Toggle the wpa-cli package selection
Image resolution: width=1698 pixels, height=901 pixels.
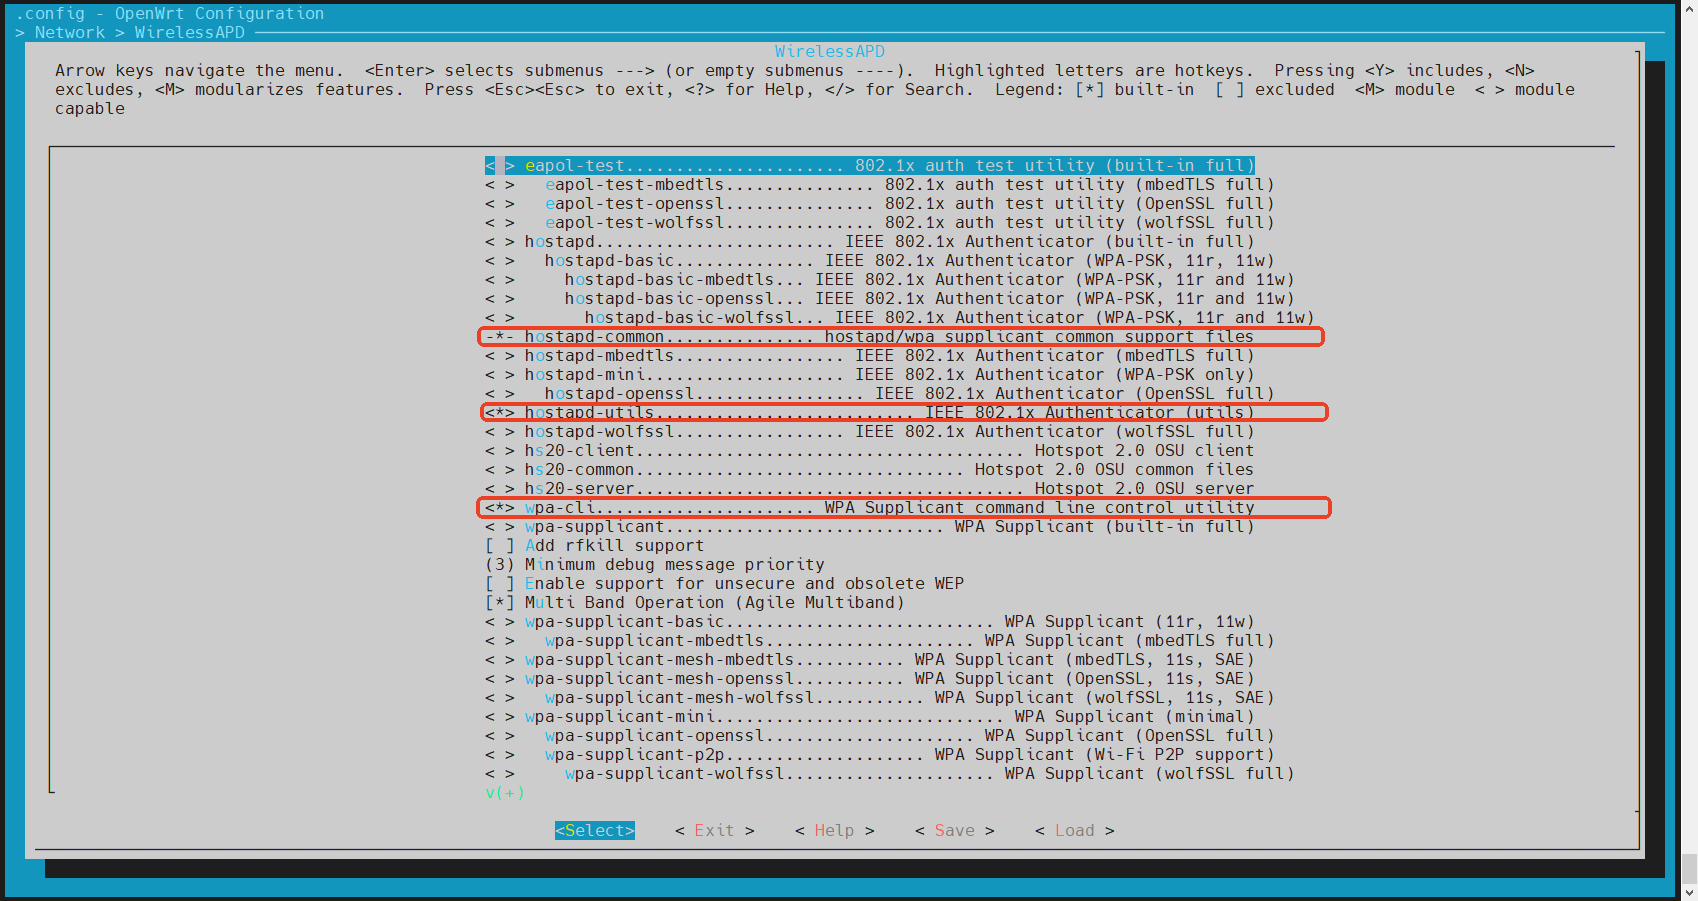pyautogui.click(x=500, y=508)
